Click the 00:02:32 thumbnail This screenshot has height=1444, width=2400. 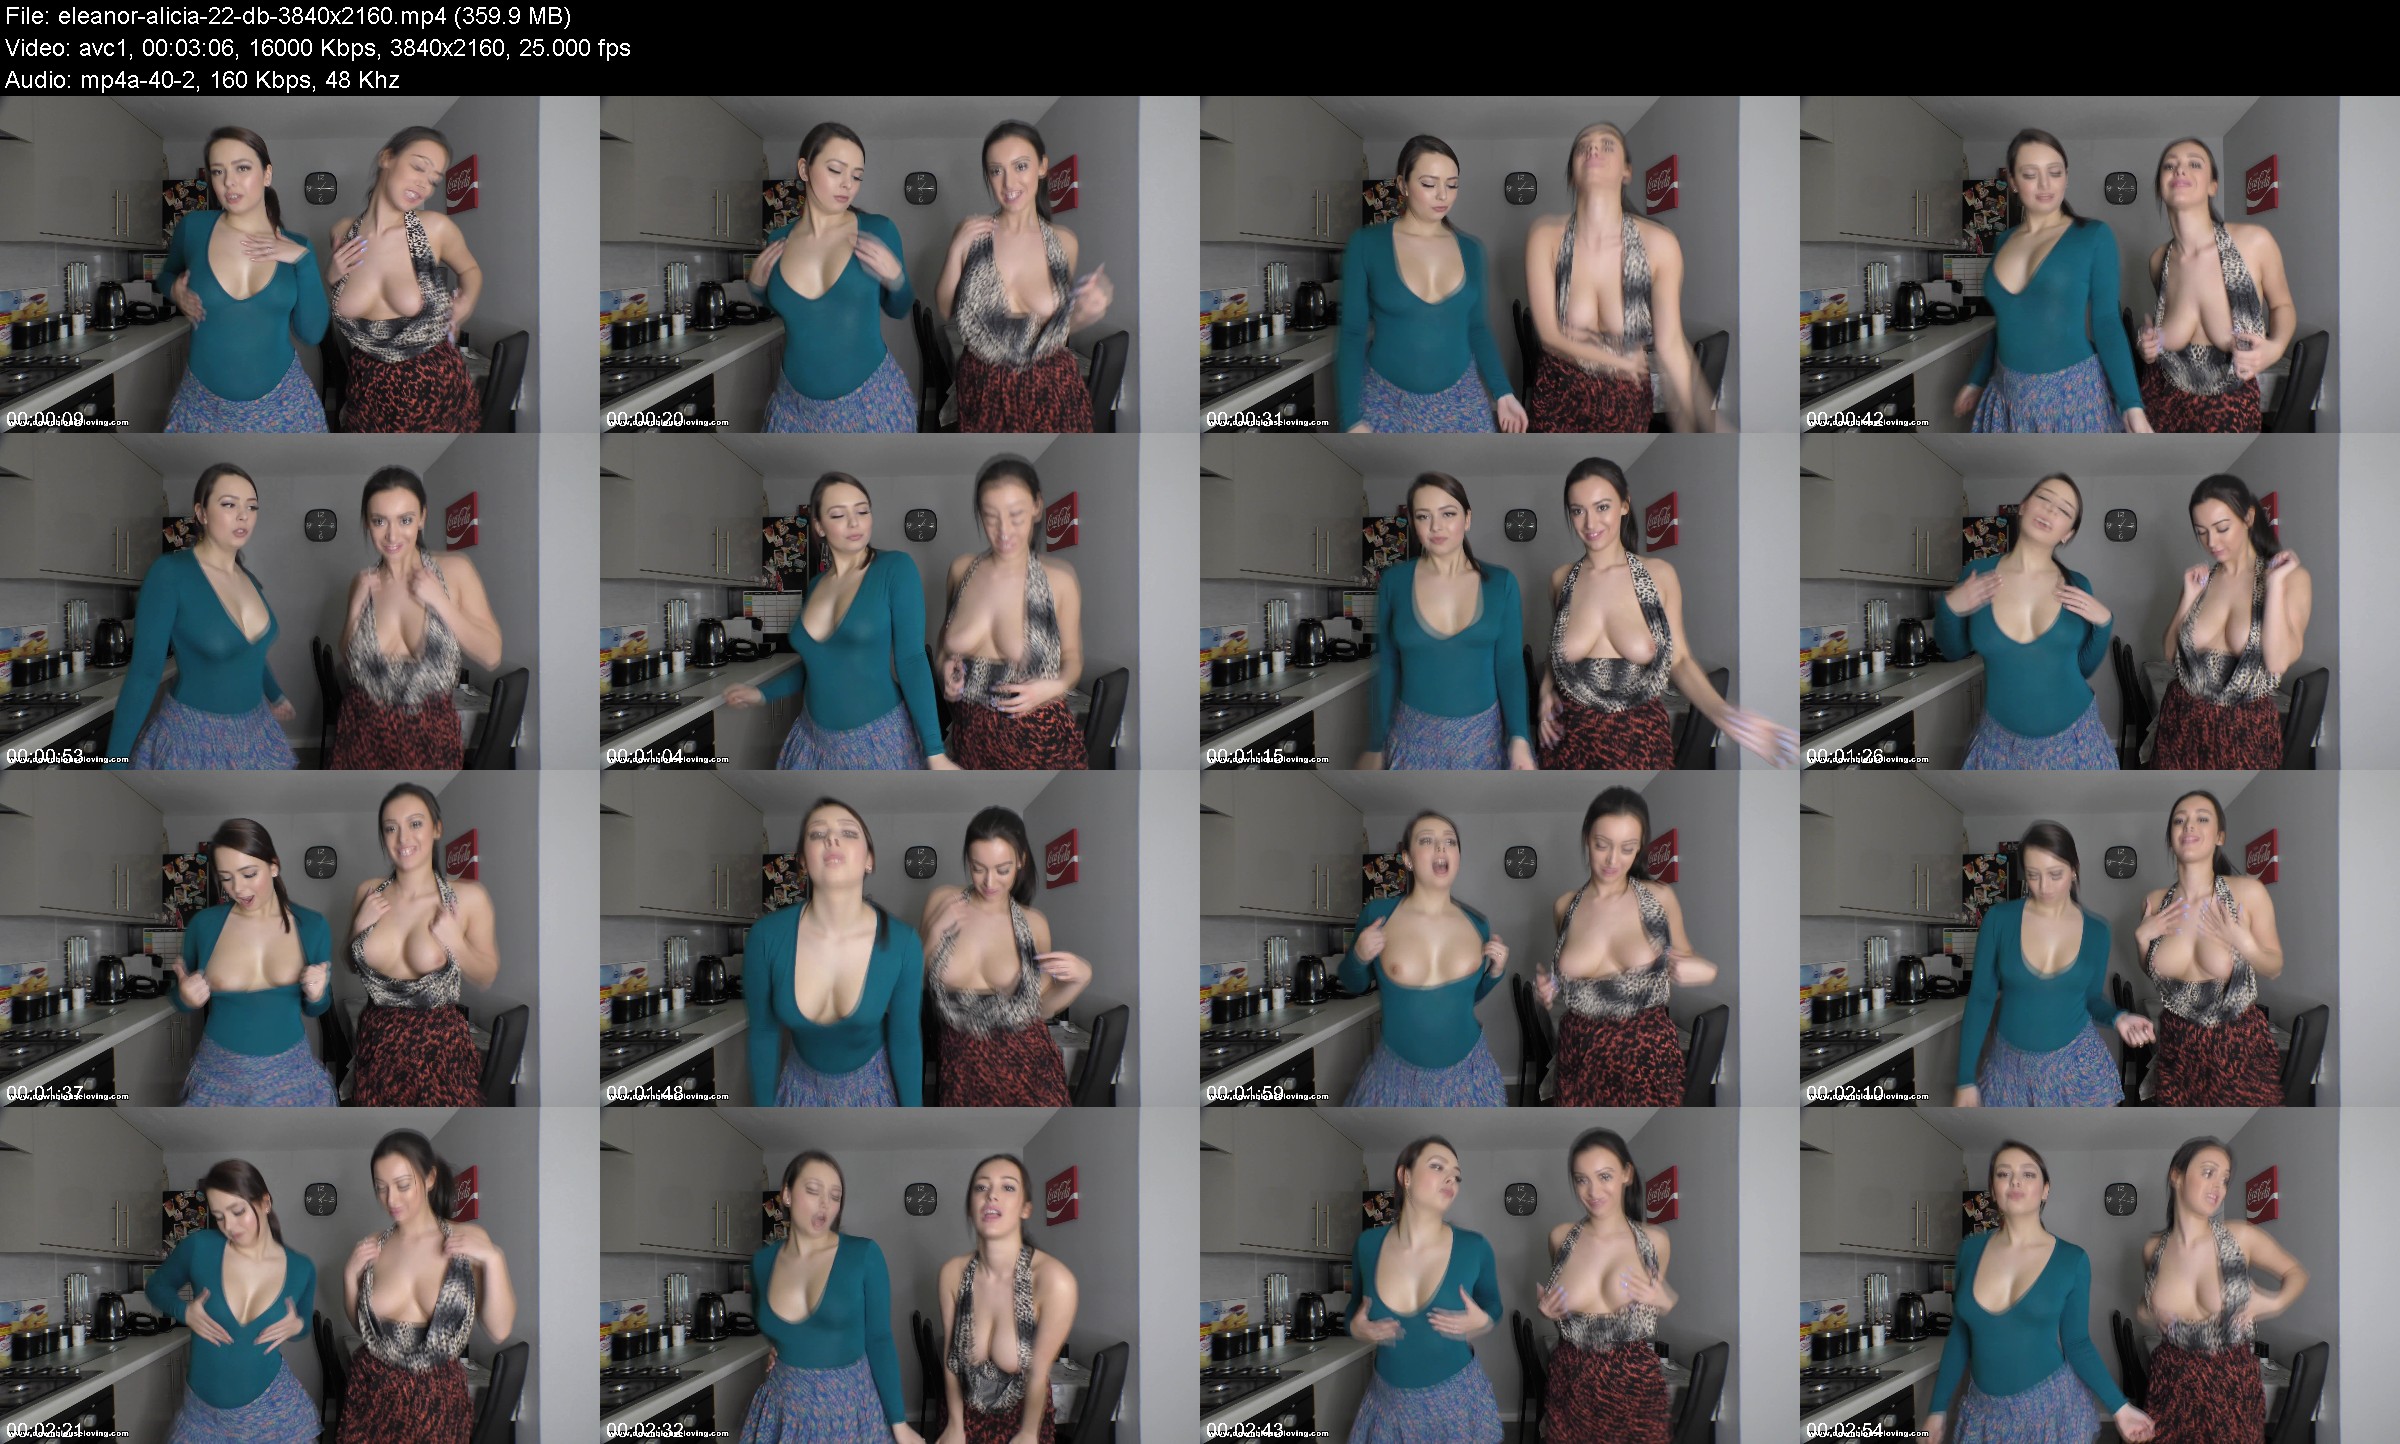[x=900, y=1275]
